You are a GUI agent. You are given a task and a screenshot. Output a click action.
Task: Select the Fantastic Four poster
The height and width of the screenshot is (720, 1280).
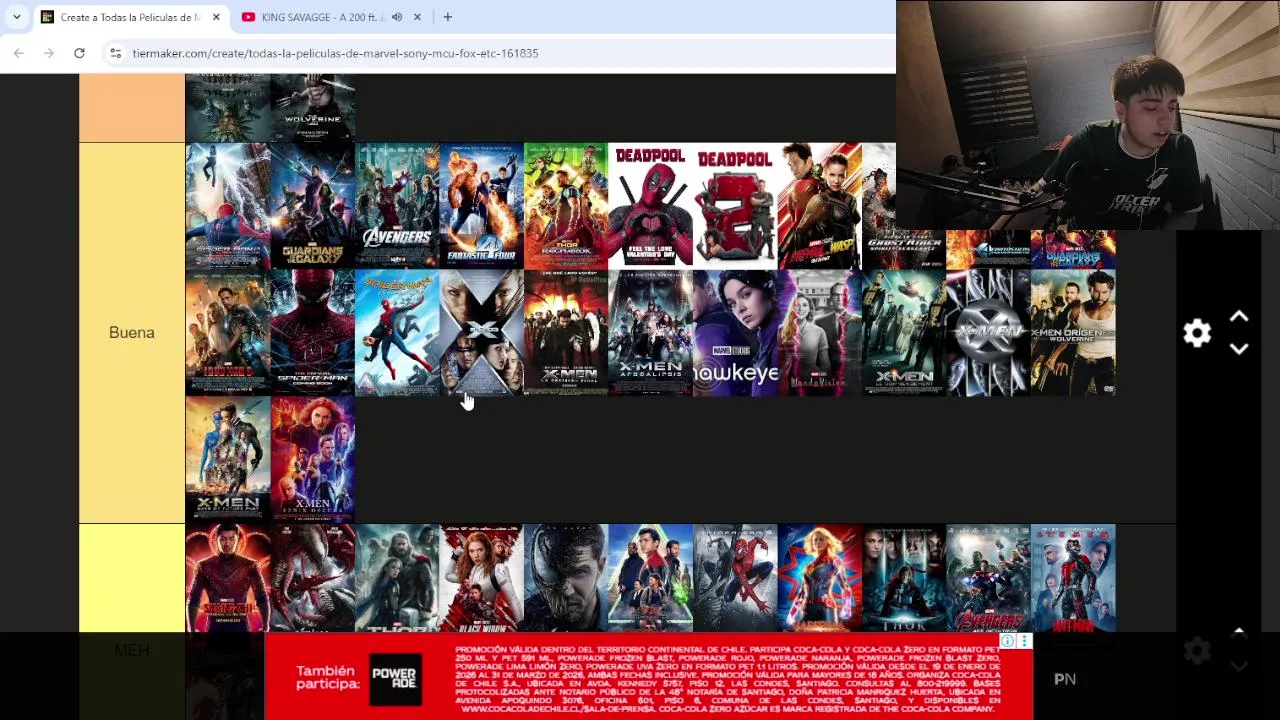click(x=481, y=206)
